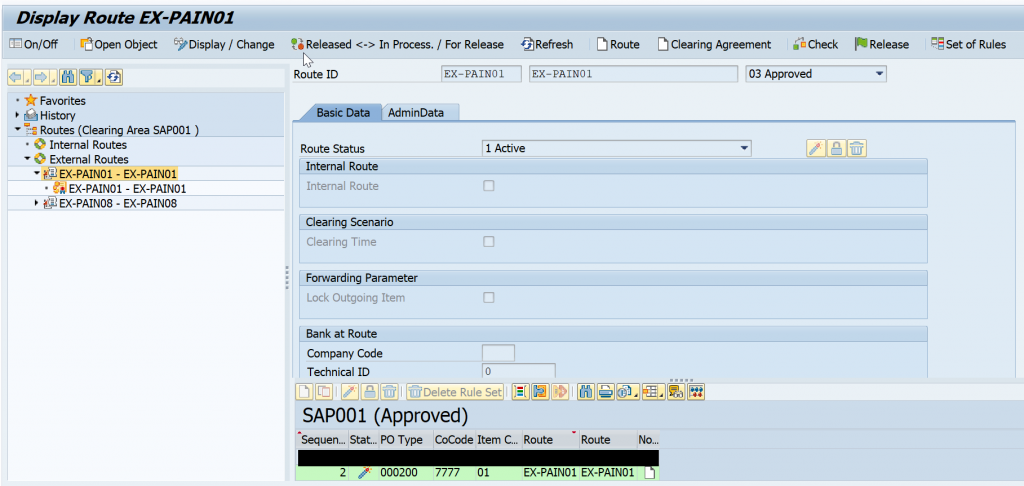The height and width of the screenshot is (486, 1024).
Task: Click the Release flag button
Action: pyautogui.click(x=882, y=44)
